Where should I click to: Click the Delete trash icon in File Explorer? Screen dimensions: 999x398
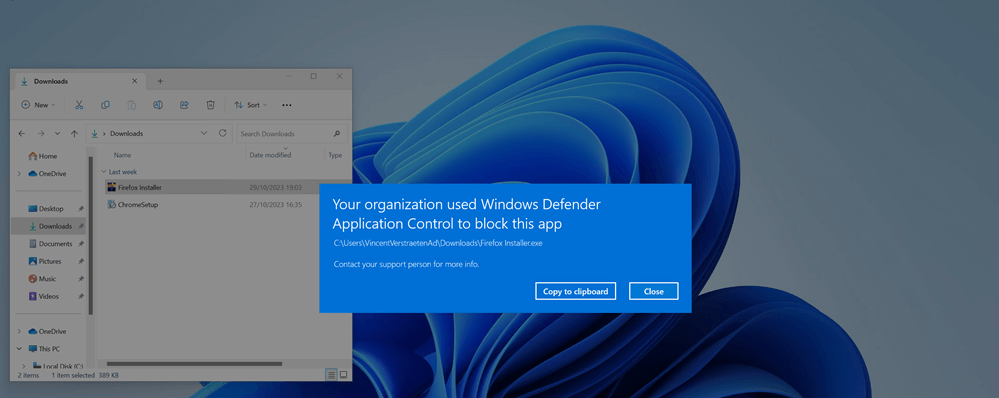(210, 105)
